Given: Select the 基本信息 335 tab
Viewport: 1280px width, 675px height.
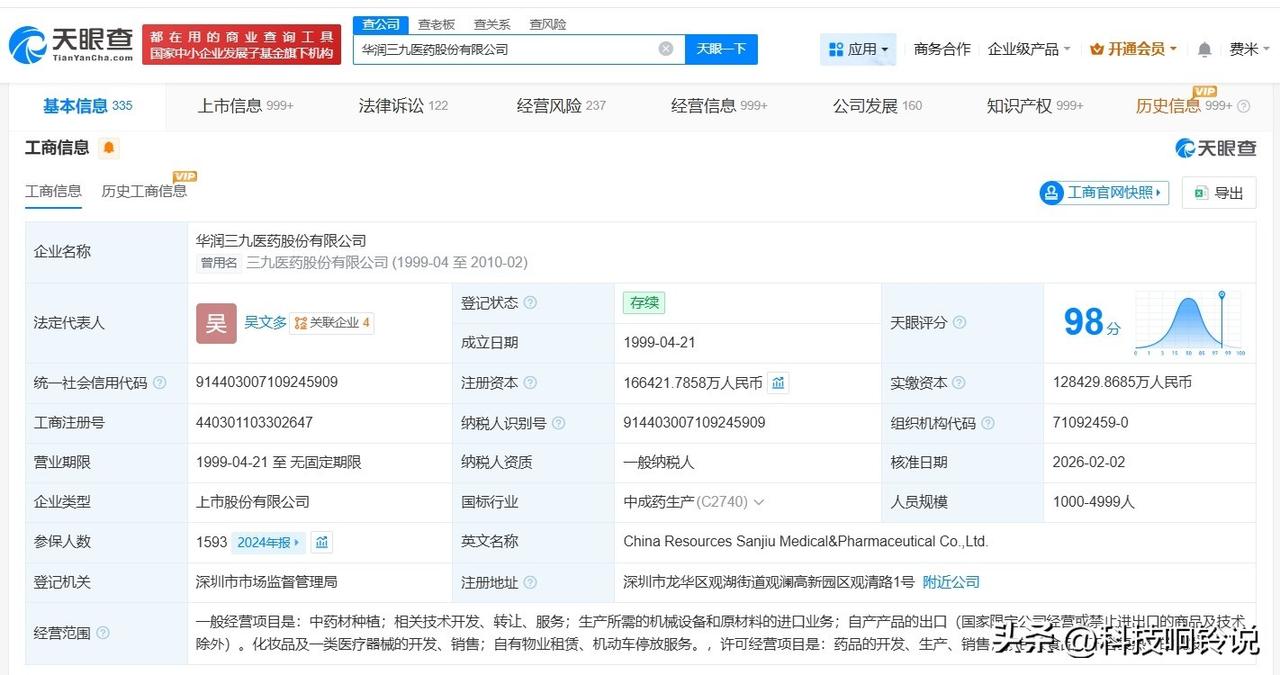Looking at the screenshot, I should (87, 105).
